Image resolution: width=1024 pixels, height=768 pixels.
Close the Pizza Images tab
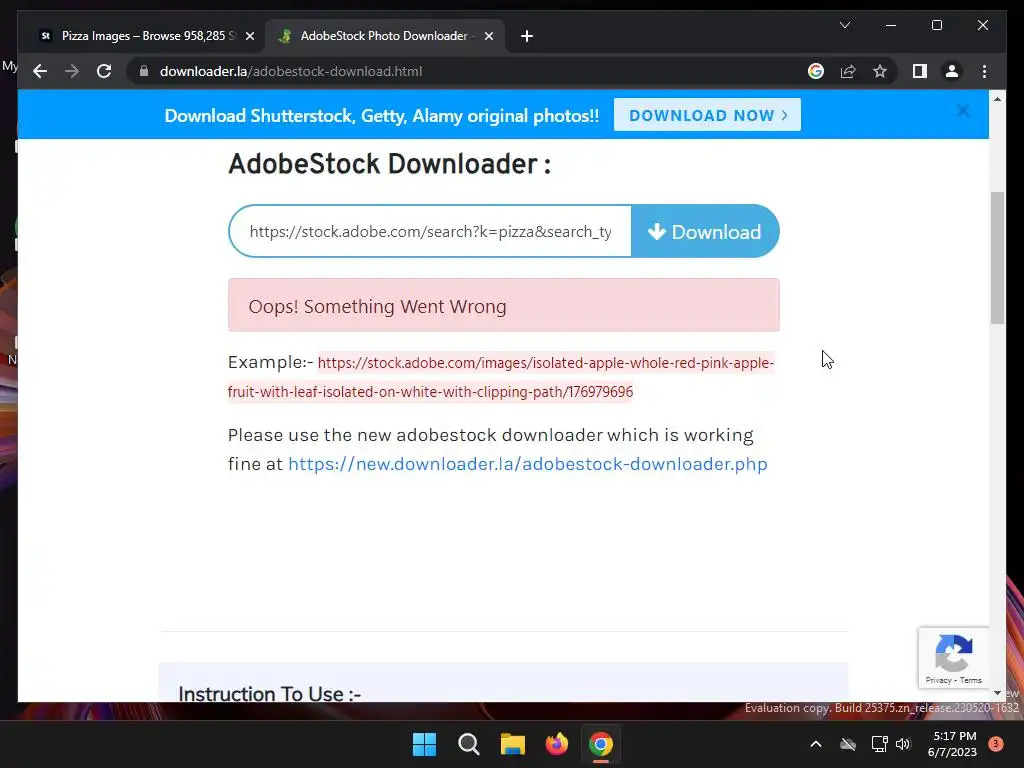pyautogui.click(x=249, y=36)
